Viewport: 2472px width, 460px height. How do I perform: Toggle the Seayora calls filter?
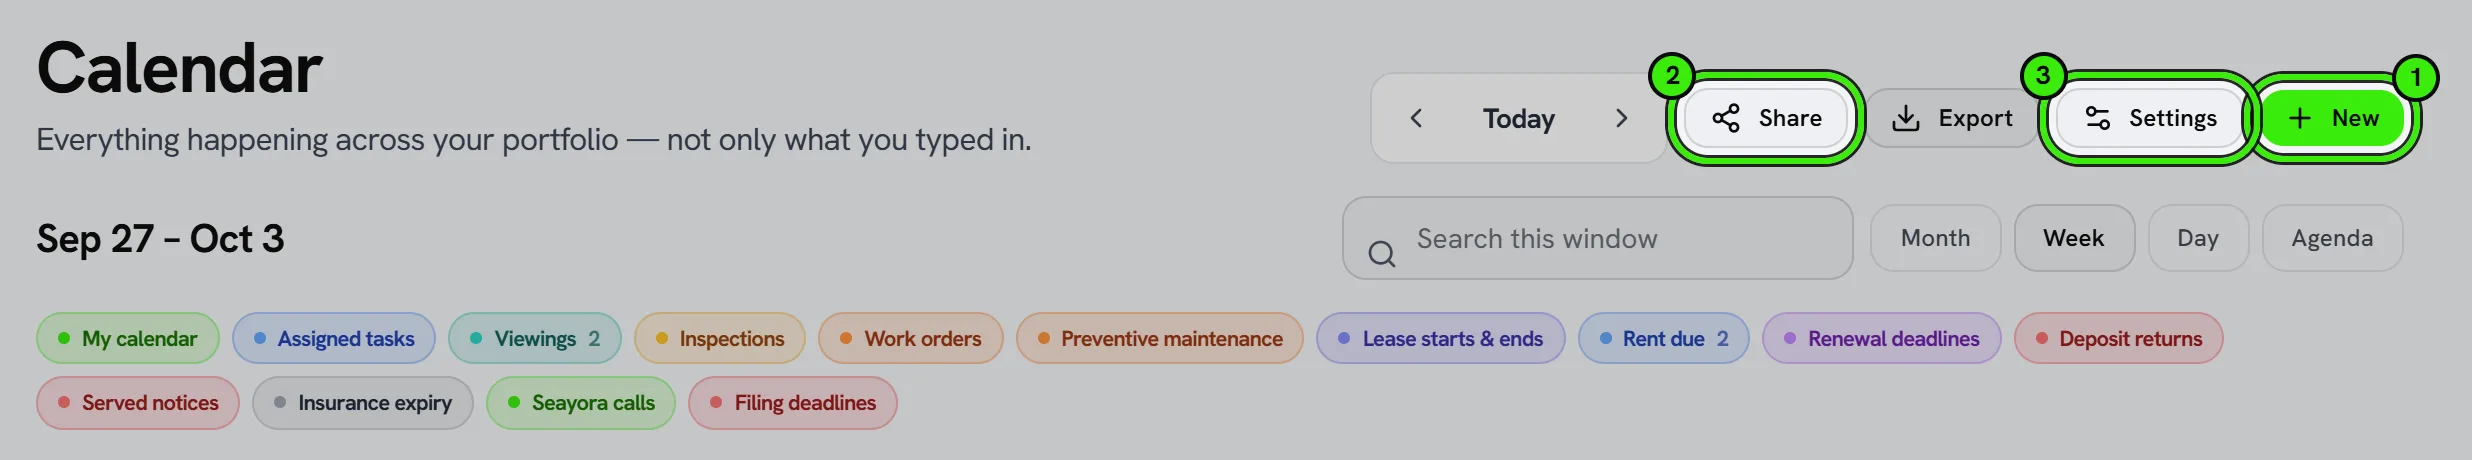click(x=581, y=402)
